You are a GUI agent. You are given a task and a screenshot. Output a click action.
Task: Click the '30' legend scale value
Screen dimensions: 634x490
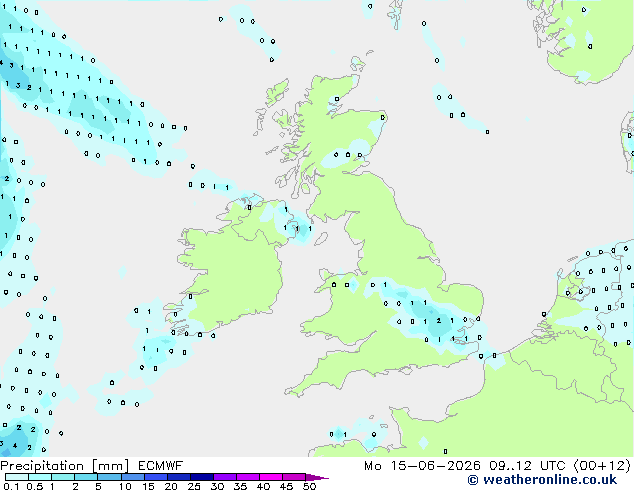click(x=217, y=486)
